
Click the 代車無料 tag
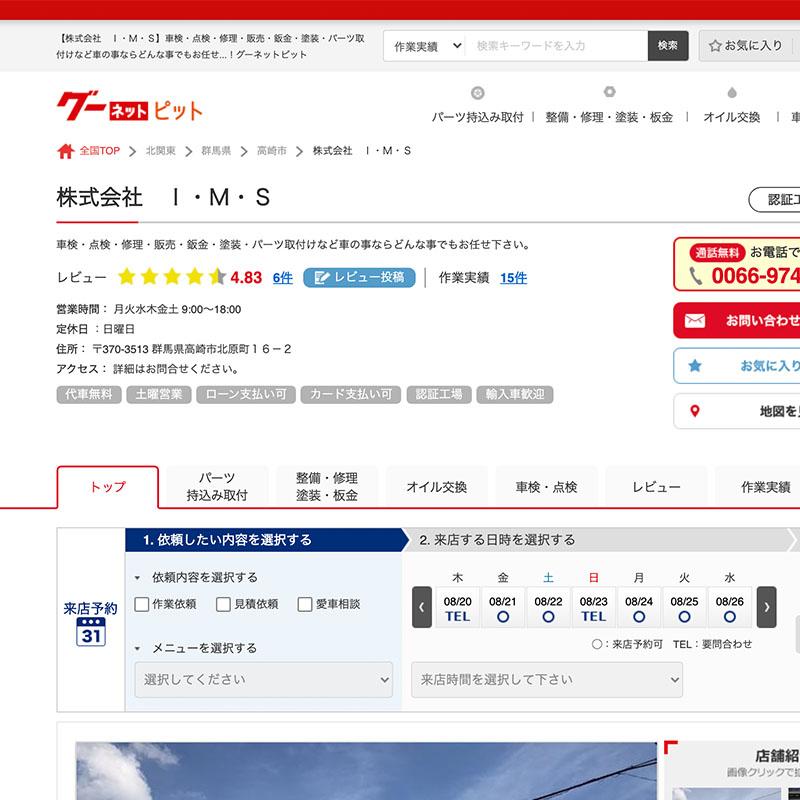[89, 394]
